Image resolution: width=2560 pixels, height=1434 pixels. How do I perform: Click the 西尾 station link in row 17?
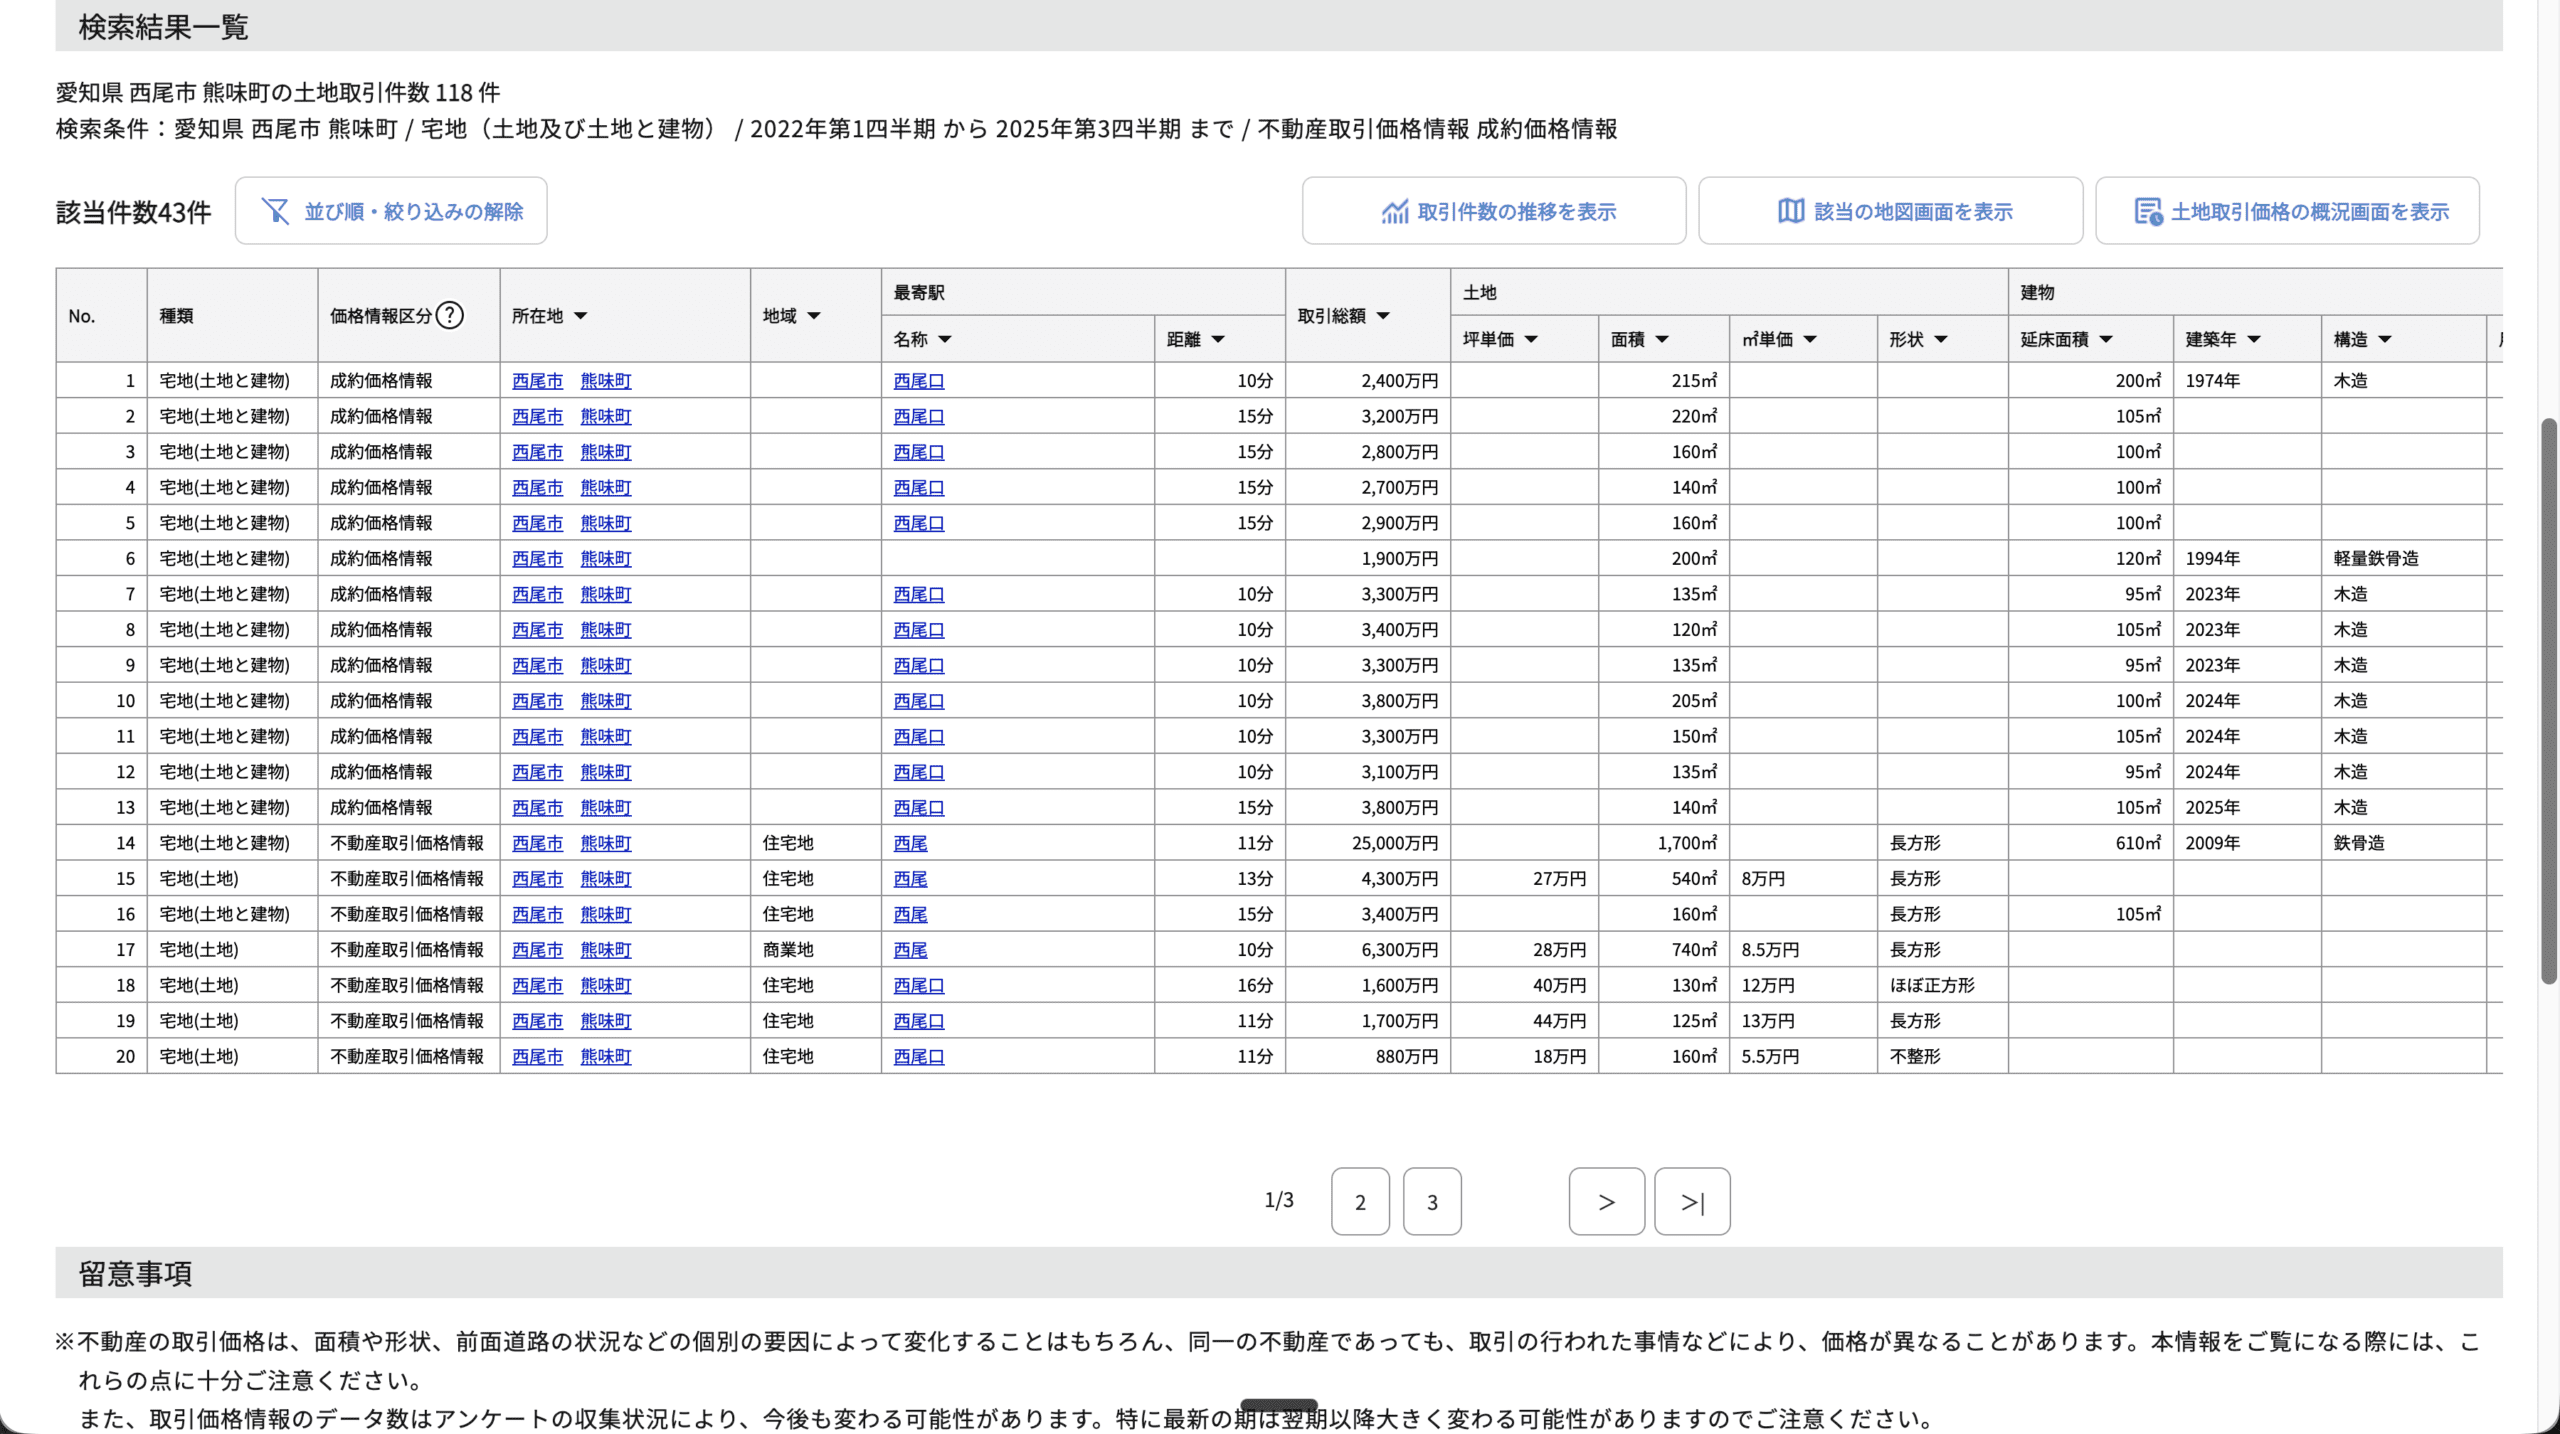[910, 950]
